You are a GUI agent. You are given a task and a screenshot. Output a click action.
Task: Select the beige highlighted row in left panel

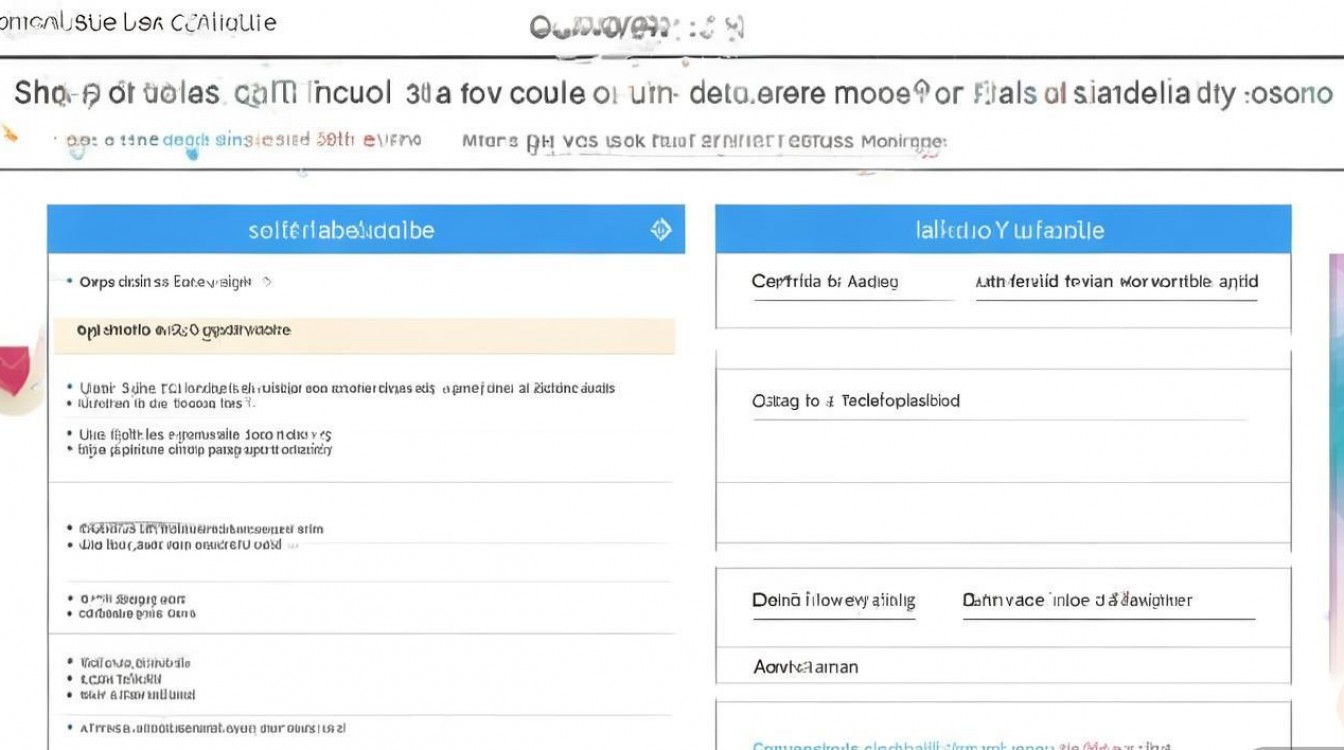click(364, 330)
